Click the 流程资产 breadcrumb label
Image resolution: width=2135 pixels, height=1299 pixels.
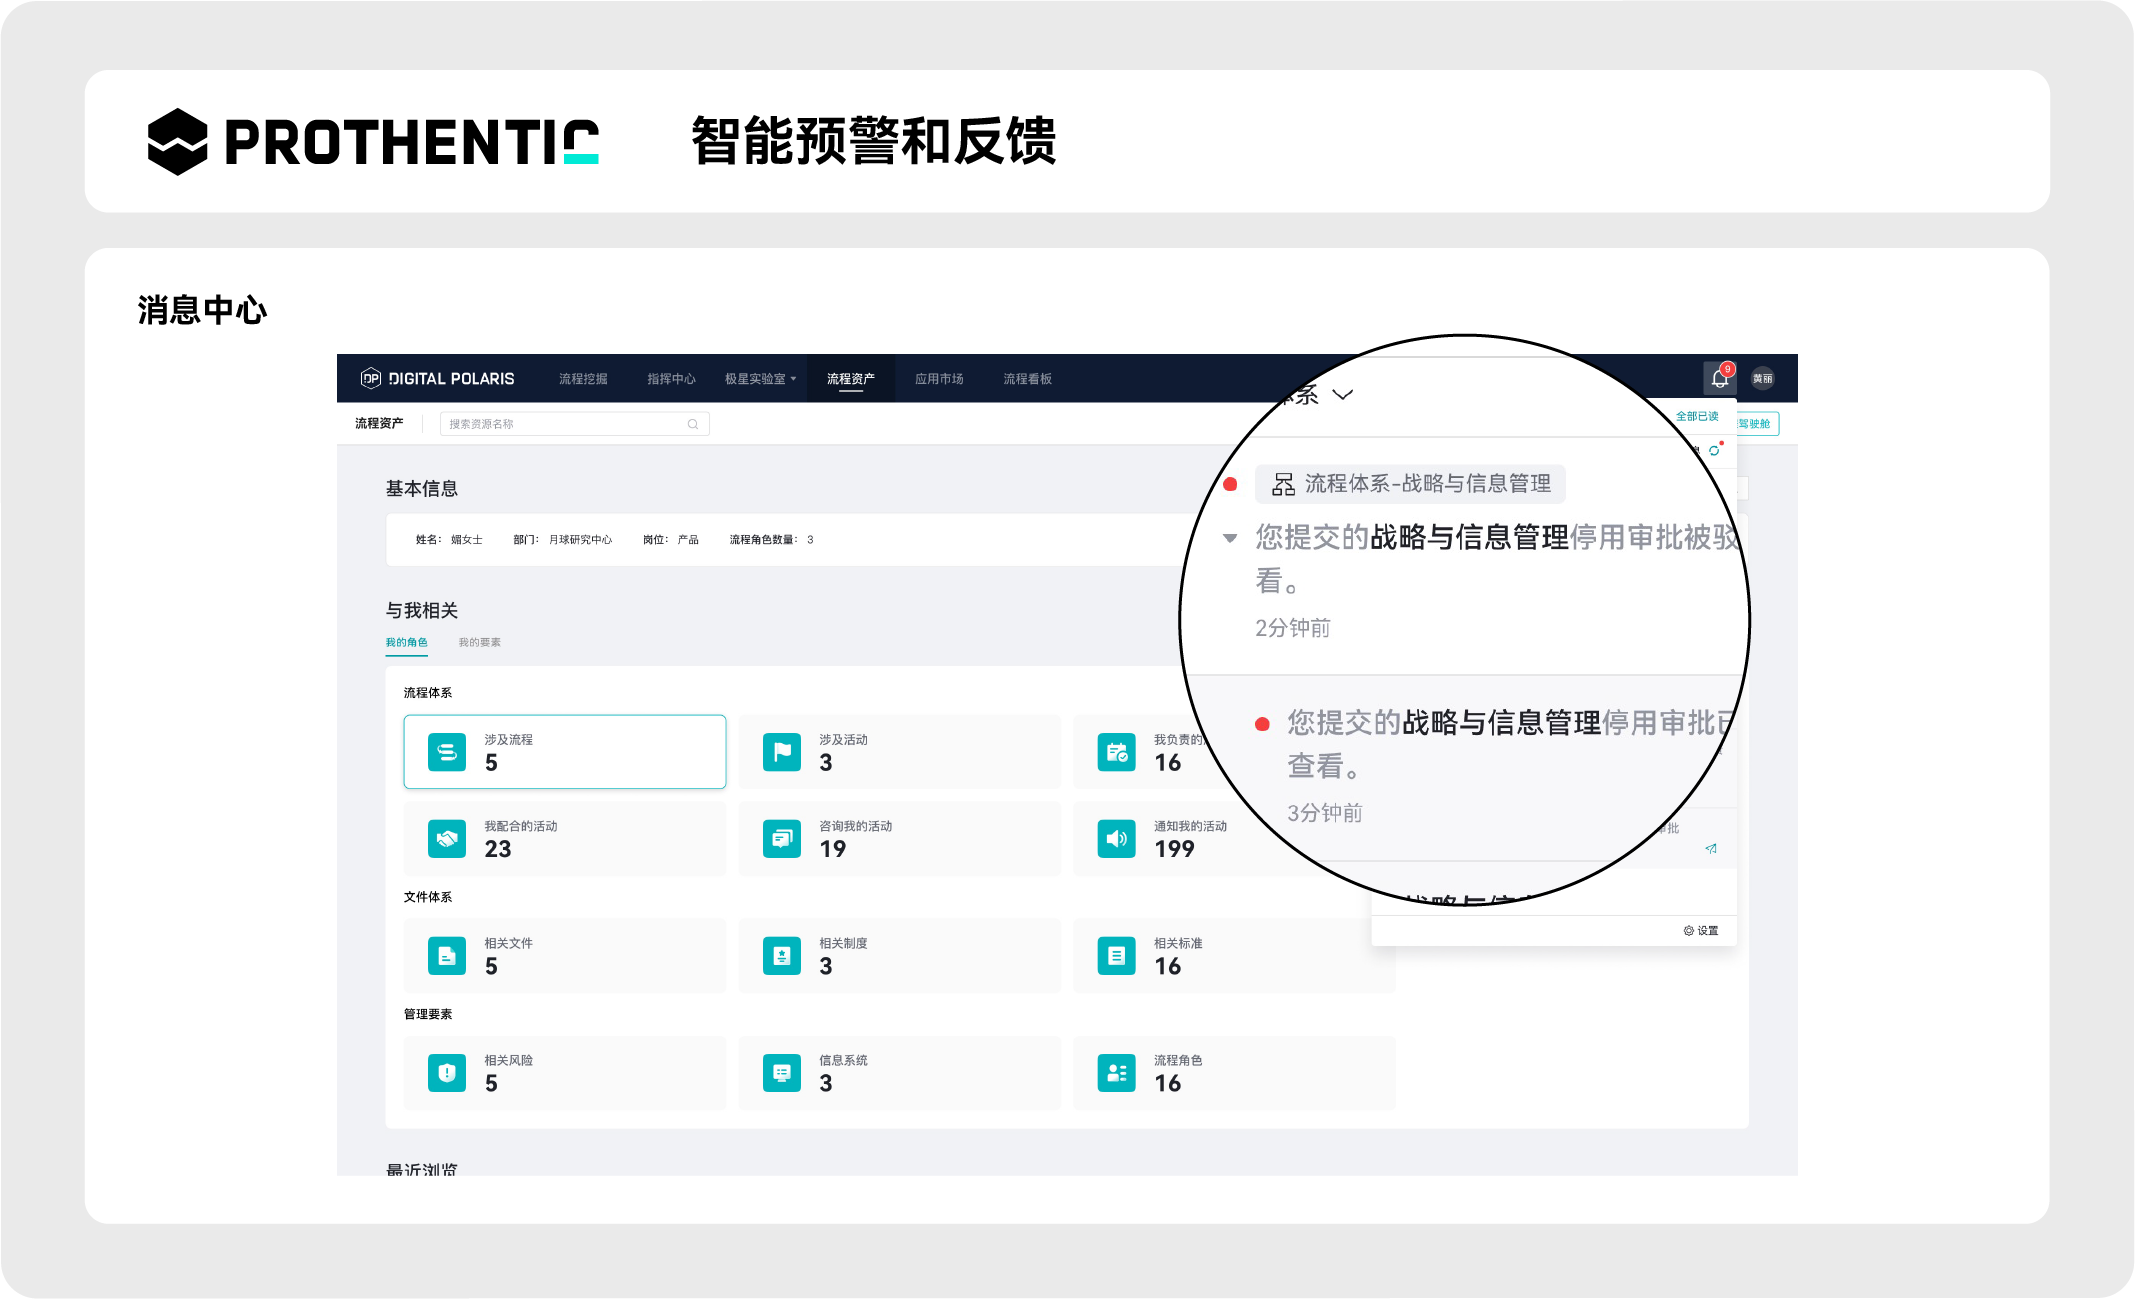379,424
